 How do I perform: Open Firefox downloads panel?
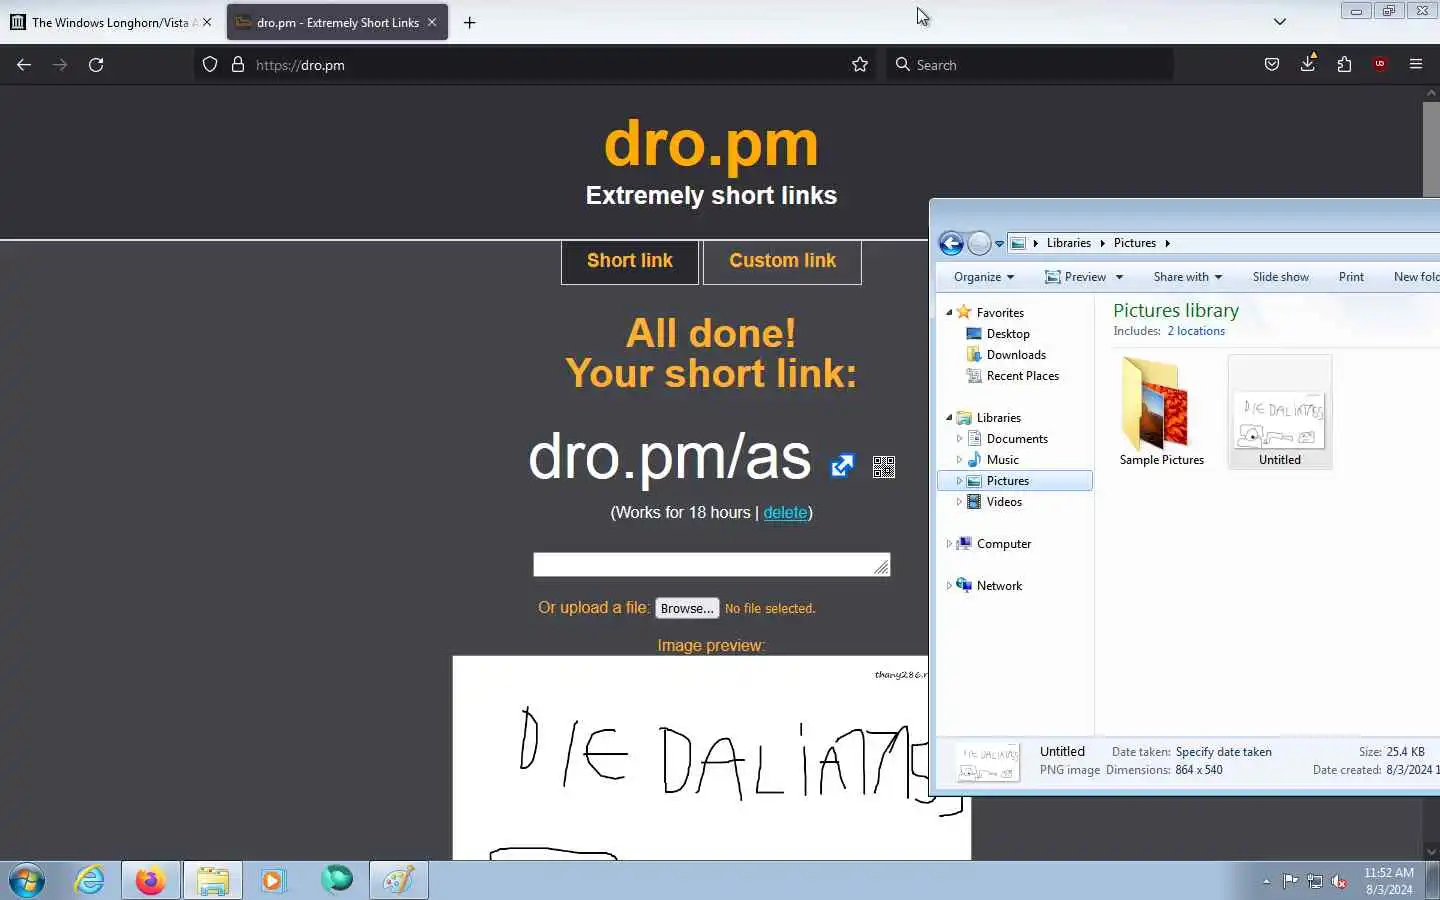(x=1308, y=64)
